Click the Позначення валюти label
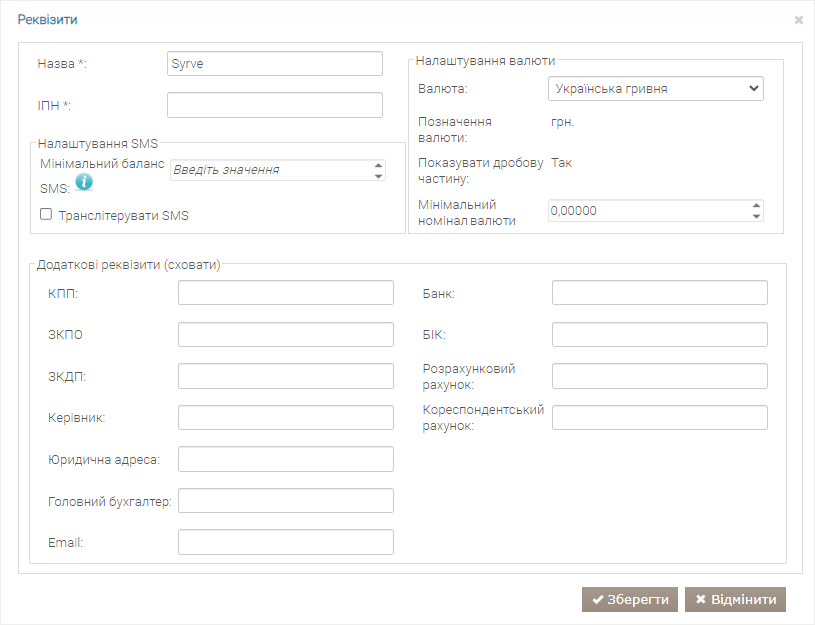The width and height of the screenshot is (815, 625). click(455, 129)
